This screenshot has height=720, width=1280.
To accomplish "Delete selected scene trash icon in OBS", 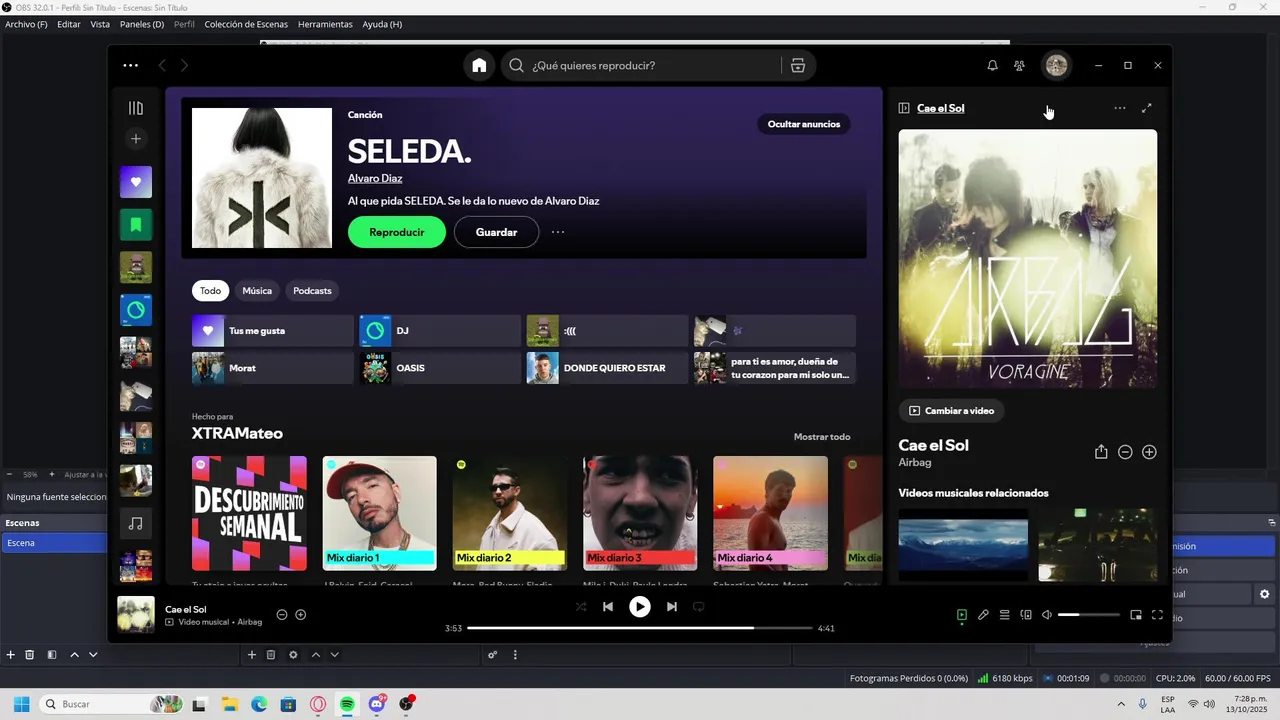I will [30, 655].
